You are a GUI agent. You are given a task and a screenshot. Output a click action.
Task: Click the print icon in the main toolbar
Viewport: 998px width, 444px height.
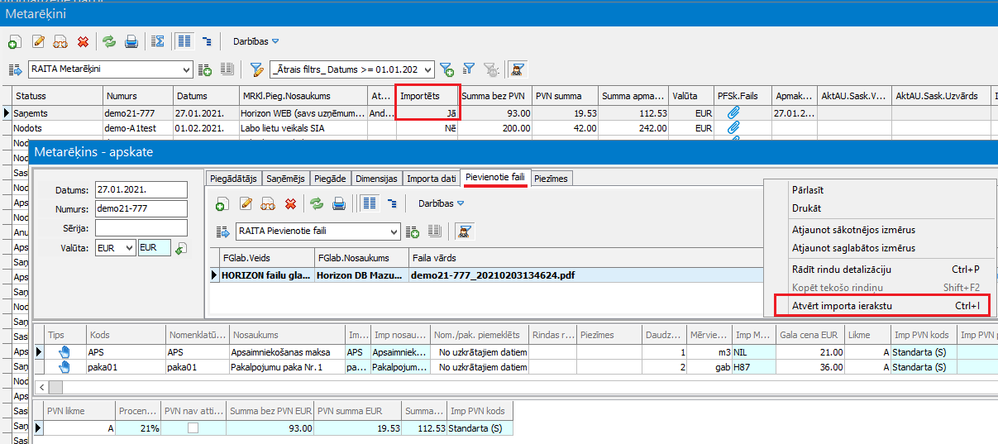point(129,42)
